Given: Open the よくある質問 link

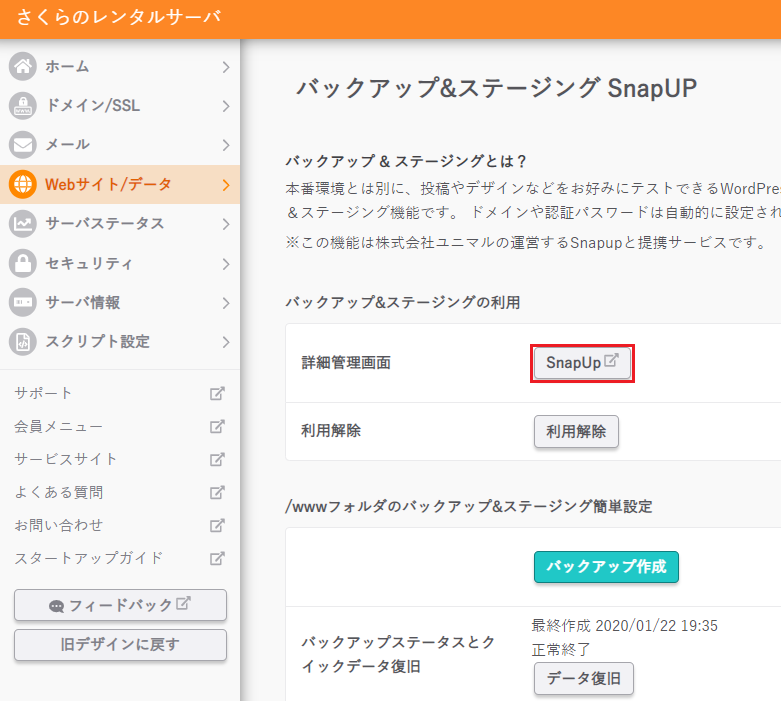Looking at the screenshot, I should coord(59,492).
